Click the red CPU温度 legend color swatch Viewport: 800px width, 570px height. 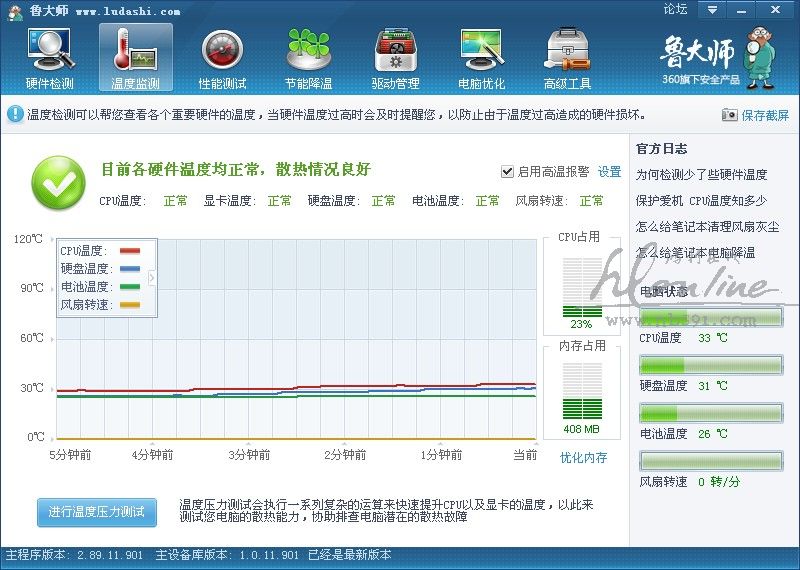click(129, 251)
